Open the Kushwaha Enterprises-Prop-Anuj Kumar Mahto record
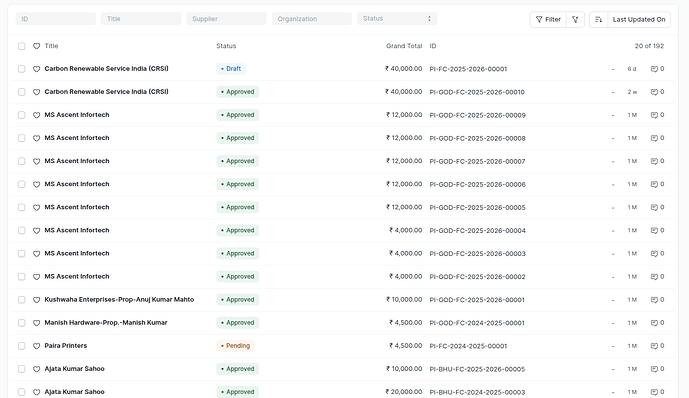Screen dimensions: 689x398 tap(119, 300)
